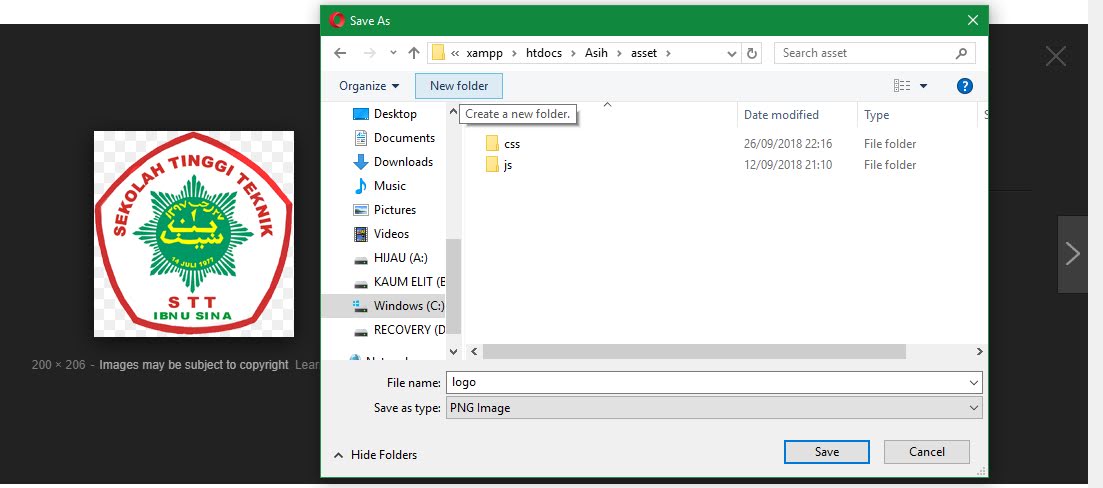Click Asih in the breadcrumb path
Viewport: 1103px width, 488px height.
point(596,53)
